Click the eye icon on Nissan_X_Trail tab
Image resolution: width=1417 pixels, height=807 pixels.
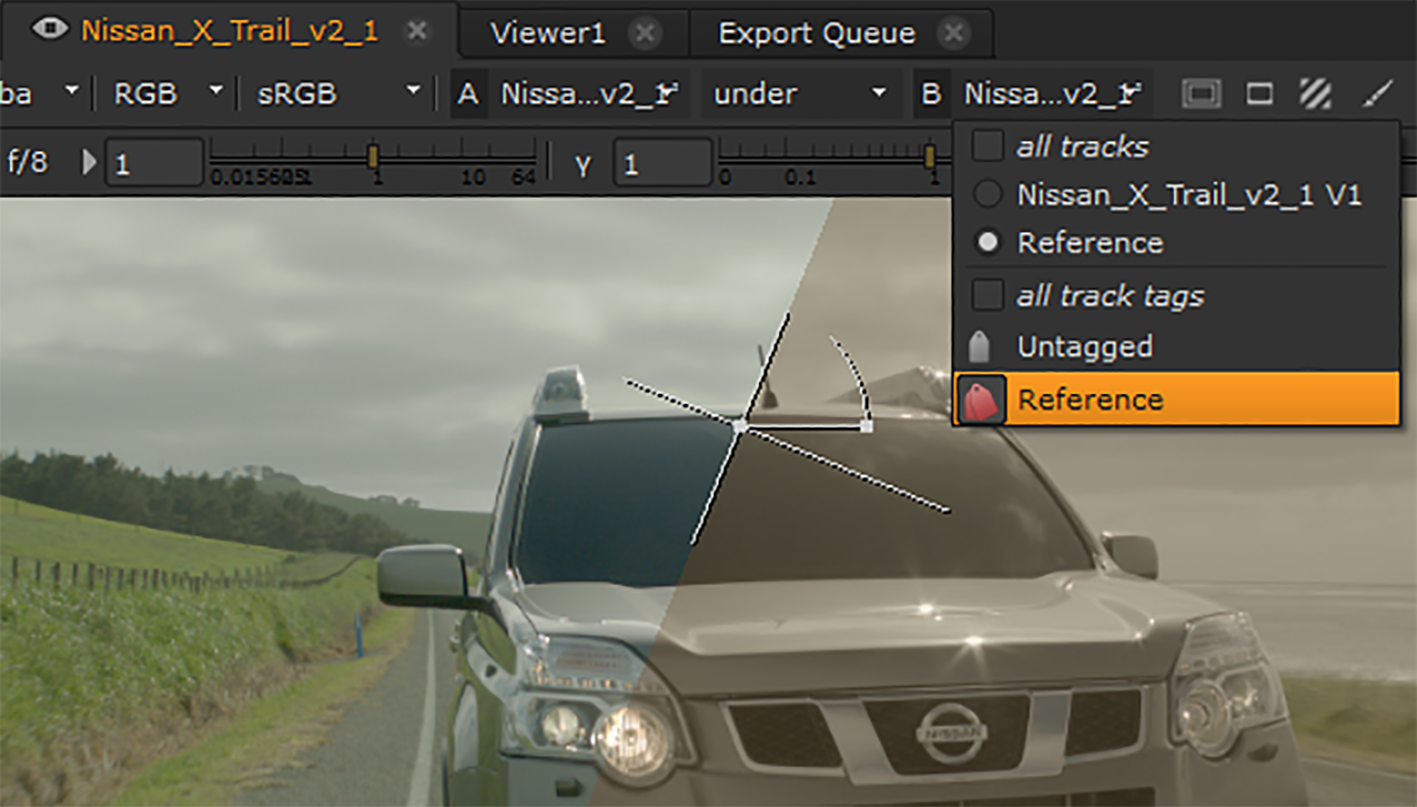[x=49, y=30]
